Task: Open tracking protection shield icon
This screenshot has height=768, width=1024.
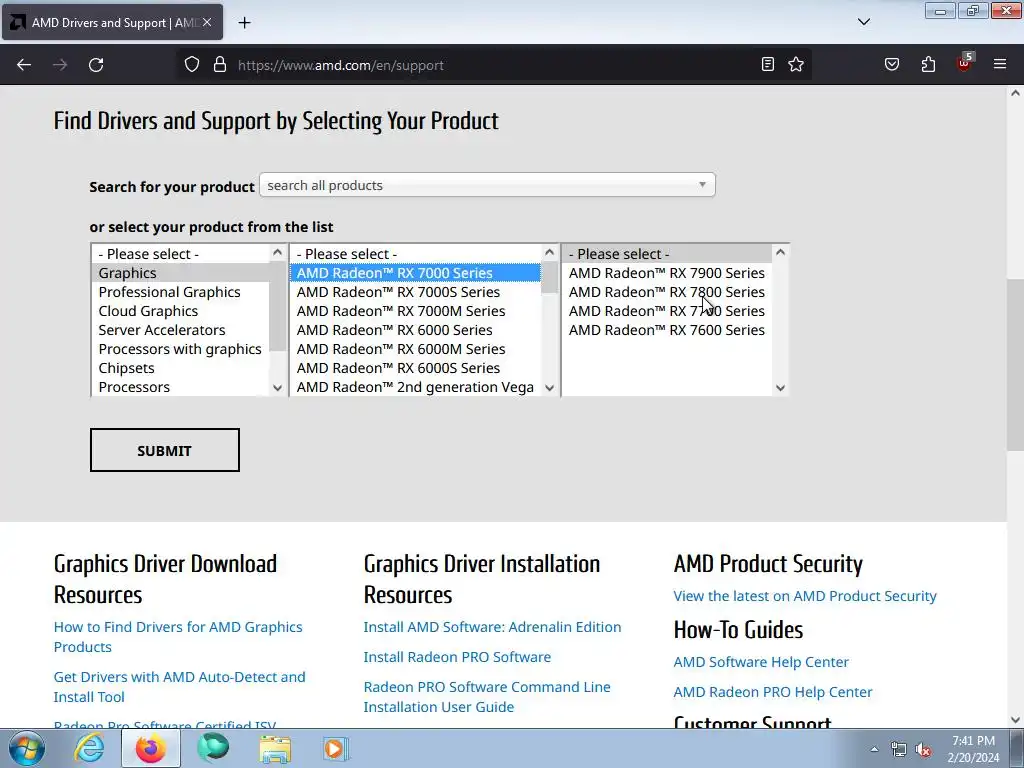Action: click(191, 65)
